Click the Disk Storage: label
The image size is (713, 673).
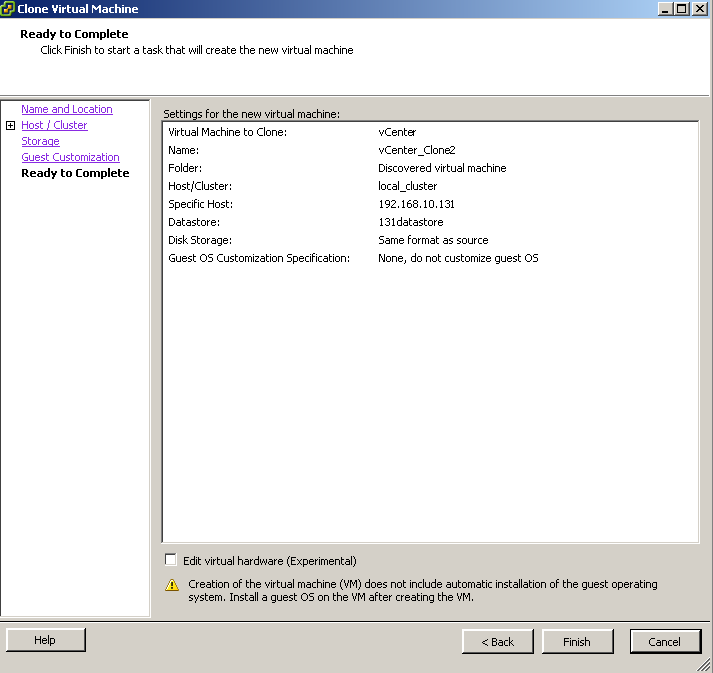pyautogui.click(x=200, y=240)
